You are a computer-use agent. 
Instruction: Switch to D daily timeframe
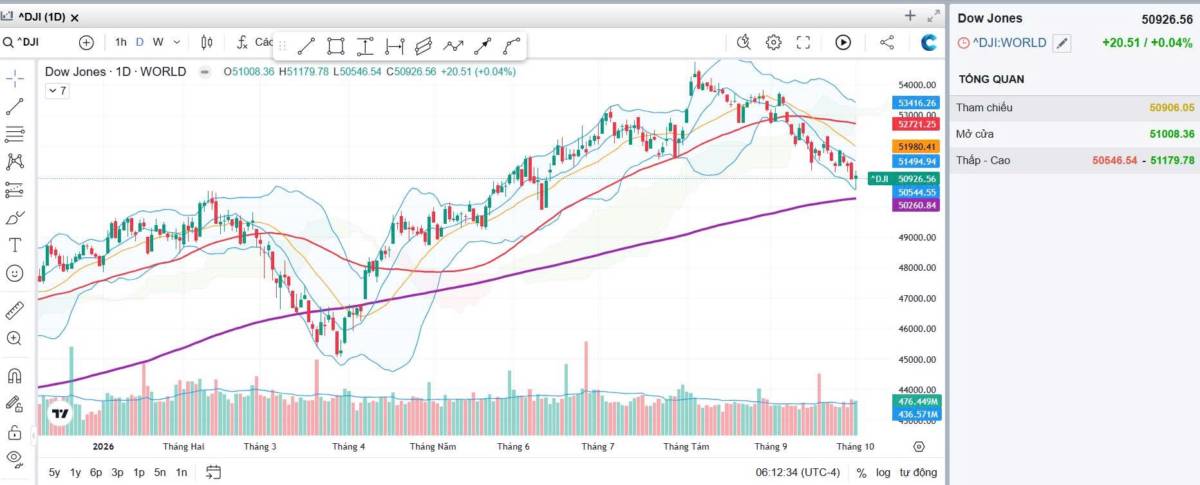point(140,42)
